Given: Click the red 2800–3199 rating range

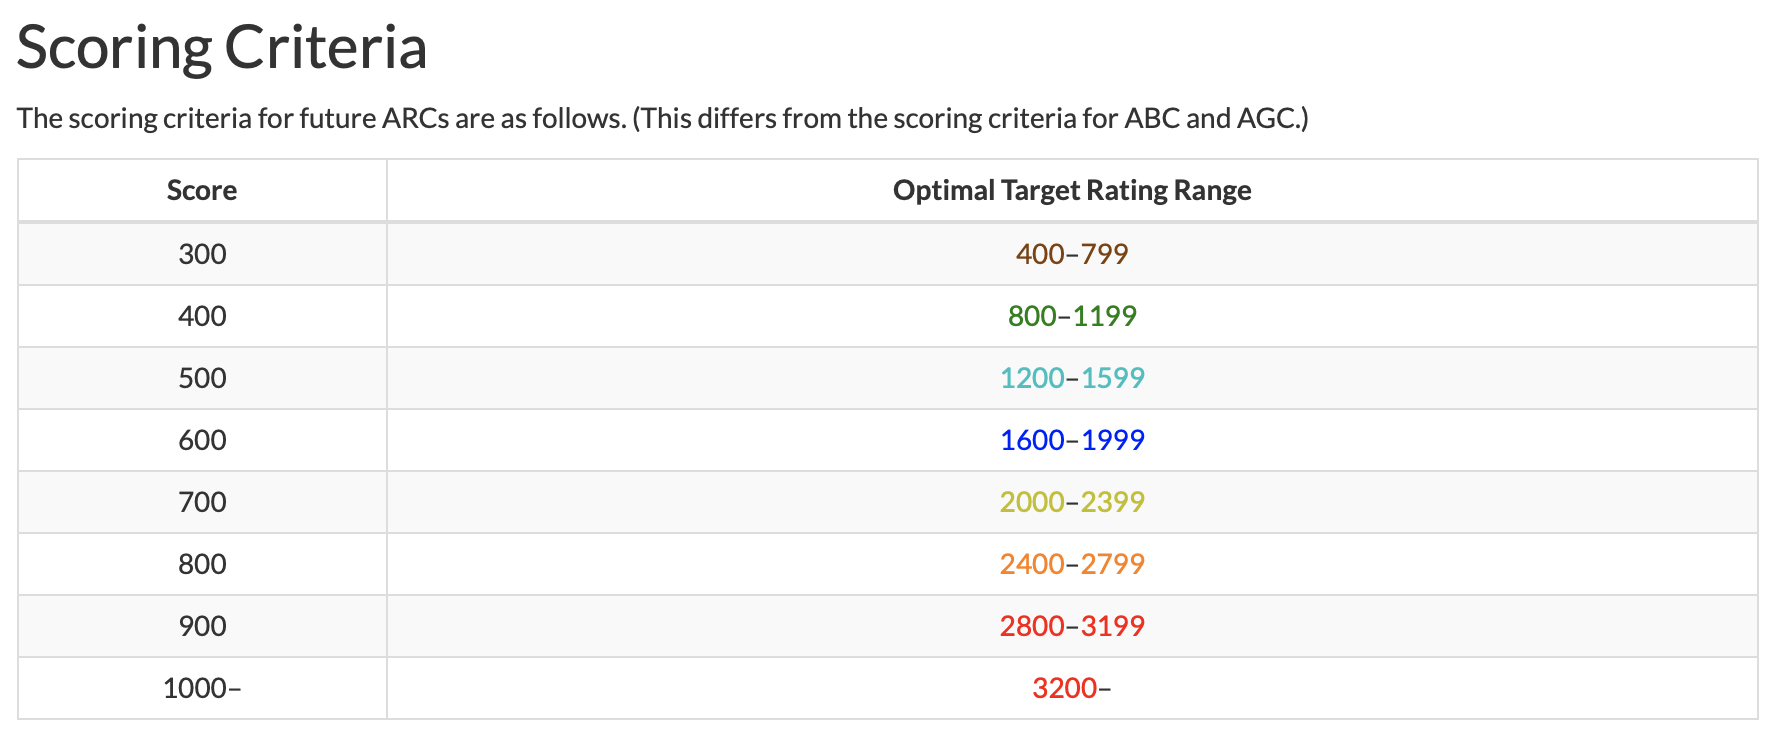Looking at the screenshot, I should pyautogui.click(x=1071, y=626).
